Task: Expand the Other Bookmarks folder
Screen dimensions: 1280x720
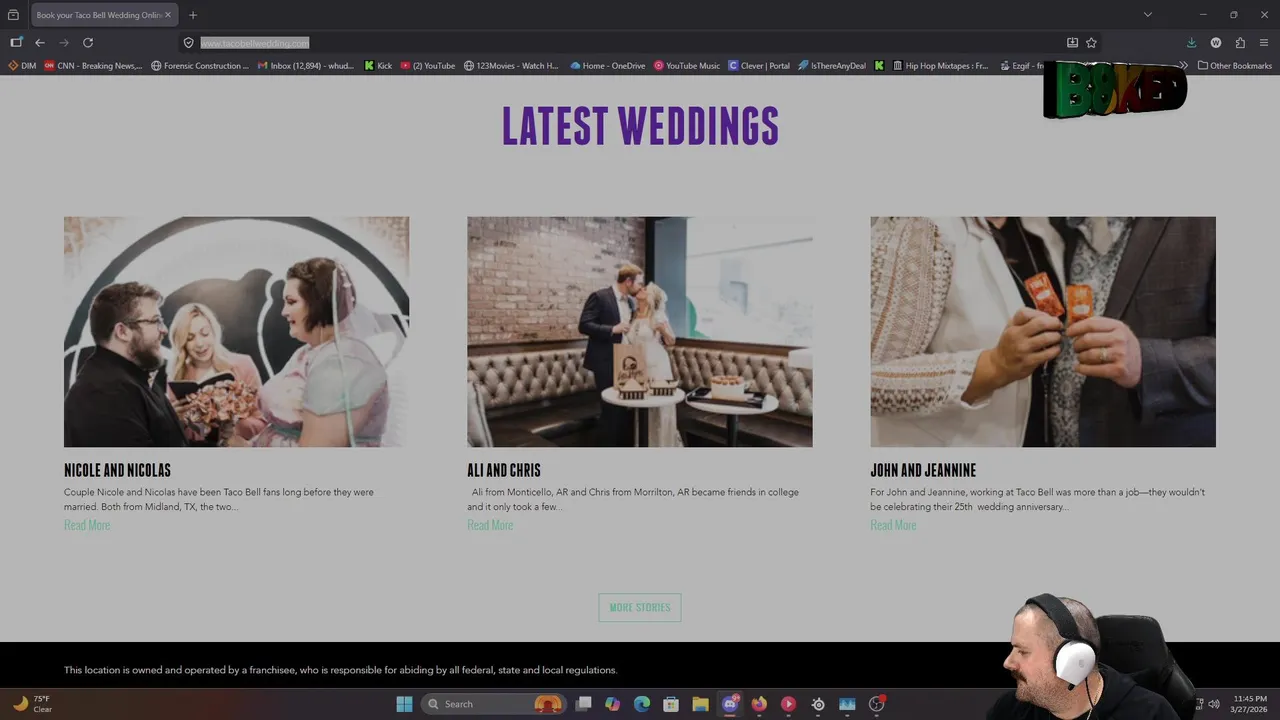Action: click(x=1234, y=66)
